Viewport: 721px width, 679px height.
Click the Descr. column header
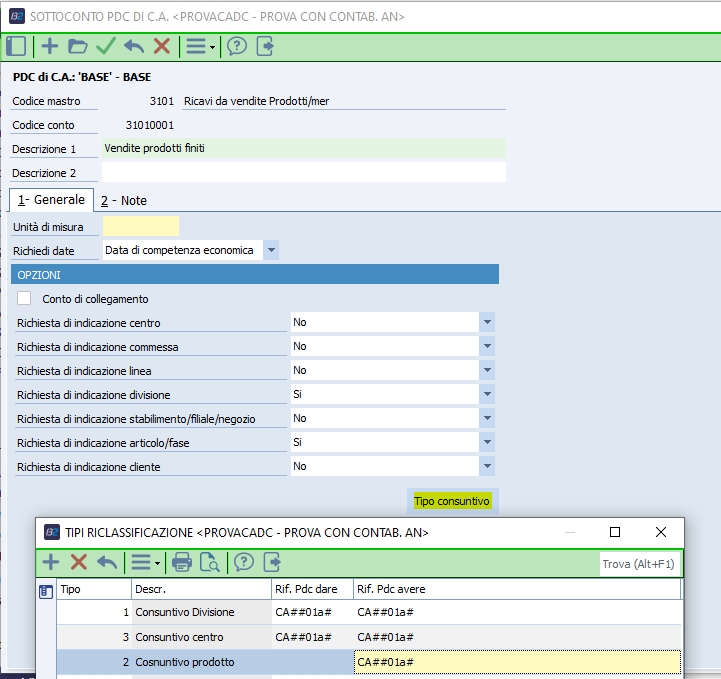coord(201,589)
